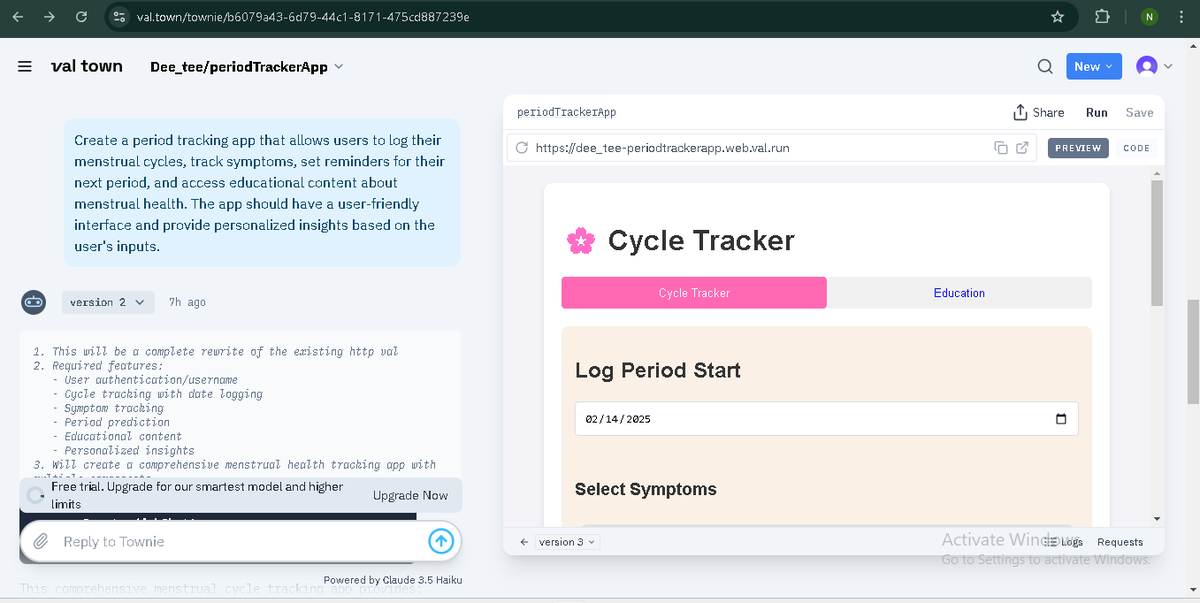
Task: Select the Education tab in preview
Action: pyautogui.click(x=959, y=293)
